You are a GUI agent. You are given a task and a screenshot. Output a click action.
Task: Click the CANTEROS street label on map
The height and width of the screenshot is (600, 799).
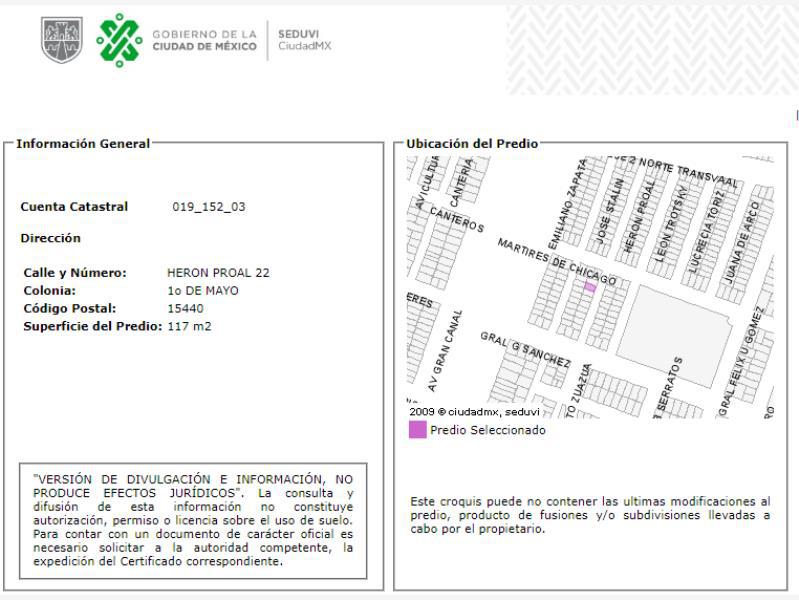pos(457,219)
